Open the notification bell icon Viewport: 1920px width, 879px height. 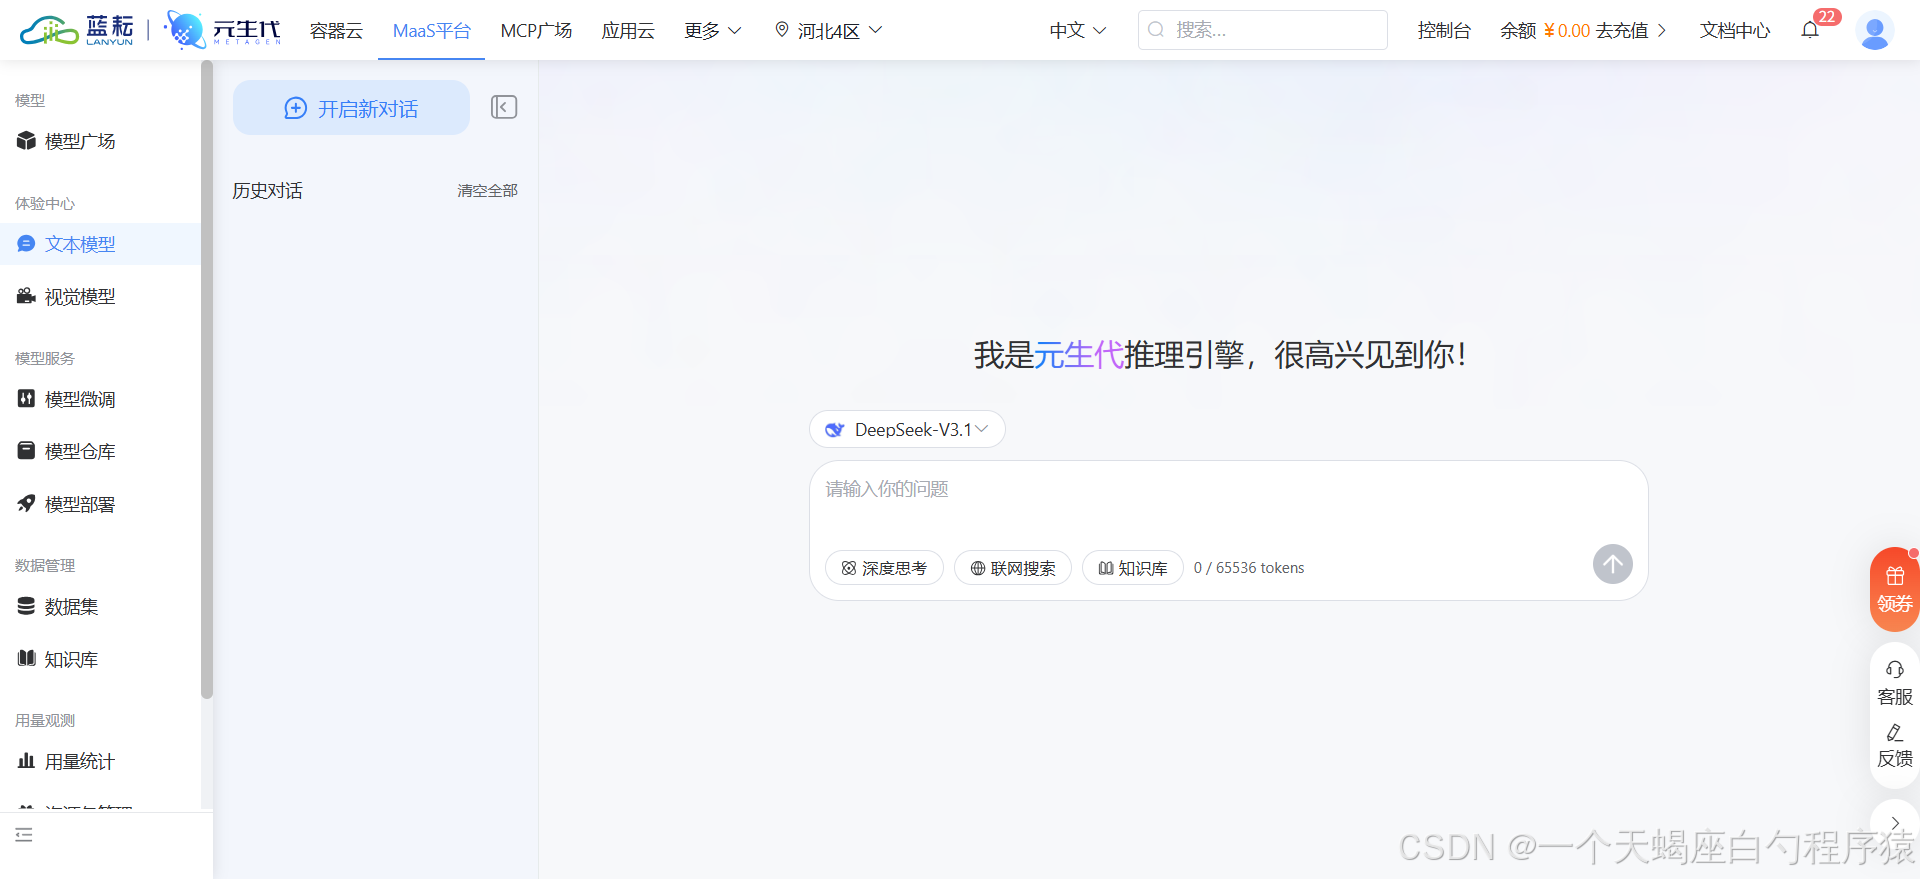[x=1810, y=30]
